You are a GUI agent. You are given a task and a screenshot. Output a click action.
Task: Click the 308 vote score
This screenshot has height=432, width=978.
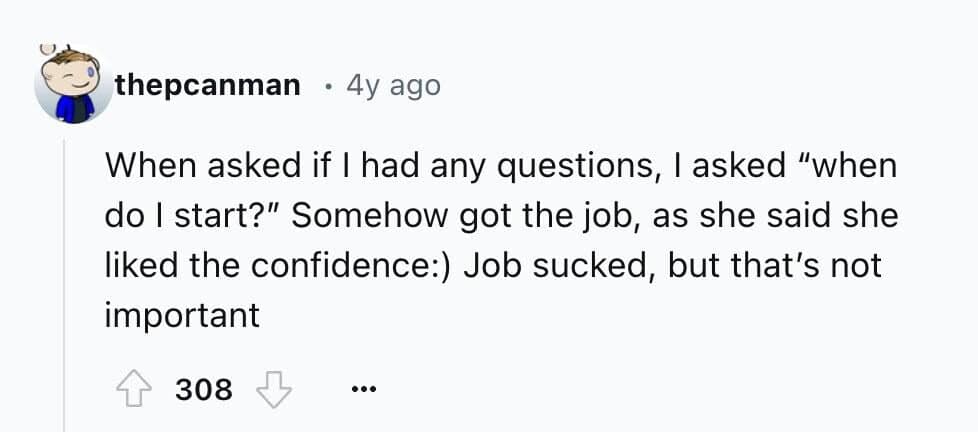[x=204, y=388]
